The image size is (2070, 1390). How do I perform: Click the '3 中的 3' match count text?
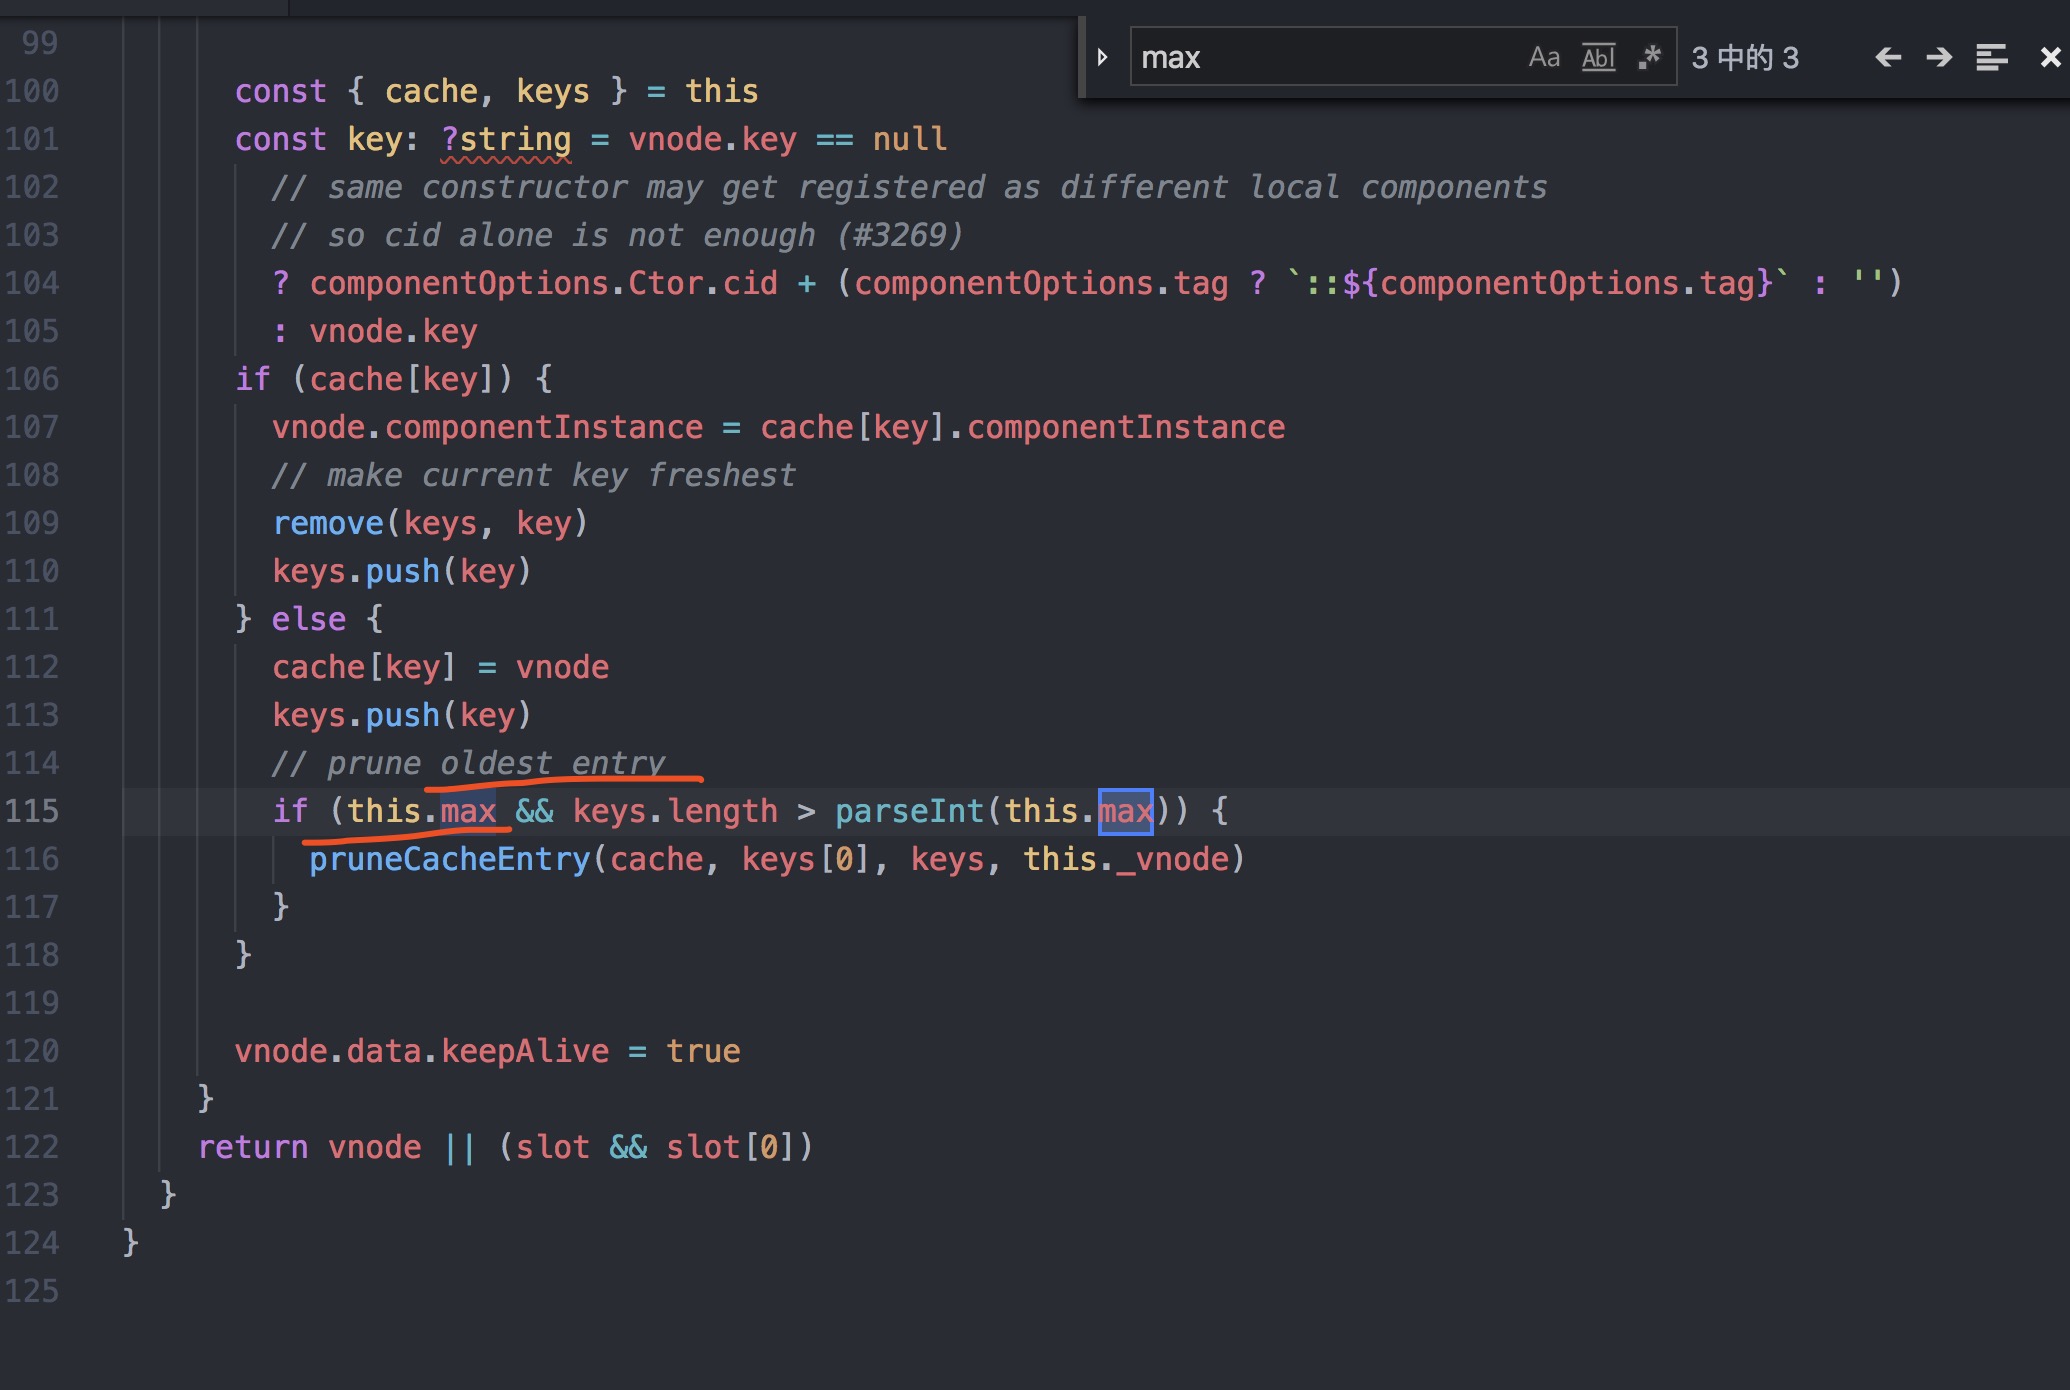coord(1744,58)
